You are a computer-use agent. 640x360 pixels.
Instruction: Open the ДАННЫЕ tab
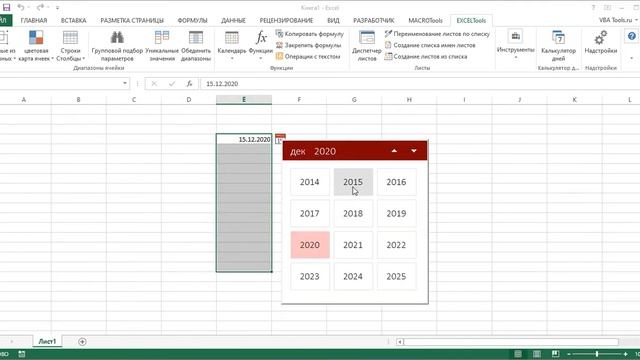(x=233, y=20)
